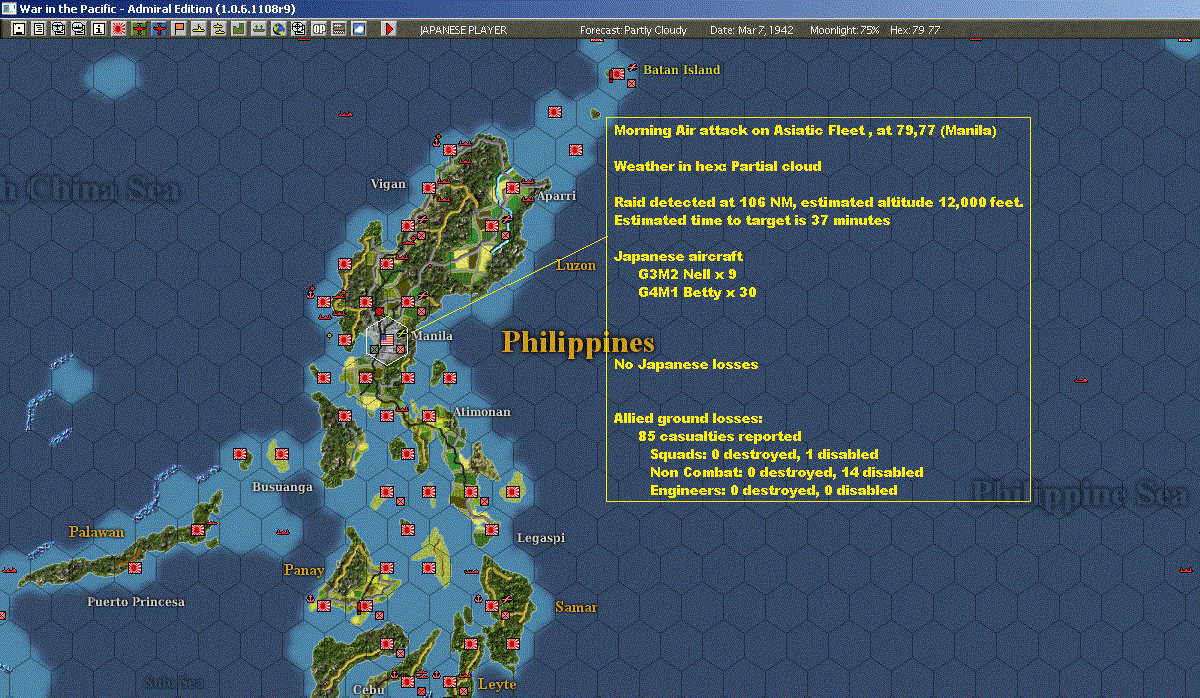Click the application icon in the title bar
This screenshot has height=698, width=1200.
[x=8, y=8]
